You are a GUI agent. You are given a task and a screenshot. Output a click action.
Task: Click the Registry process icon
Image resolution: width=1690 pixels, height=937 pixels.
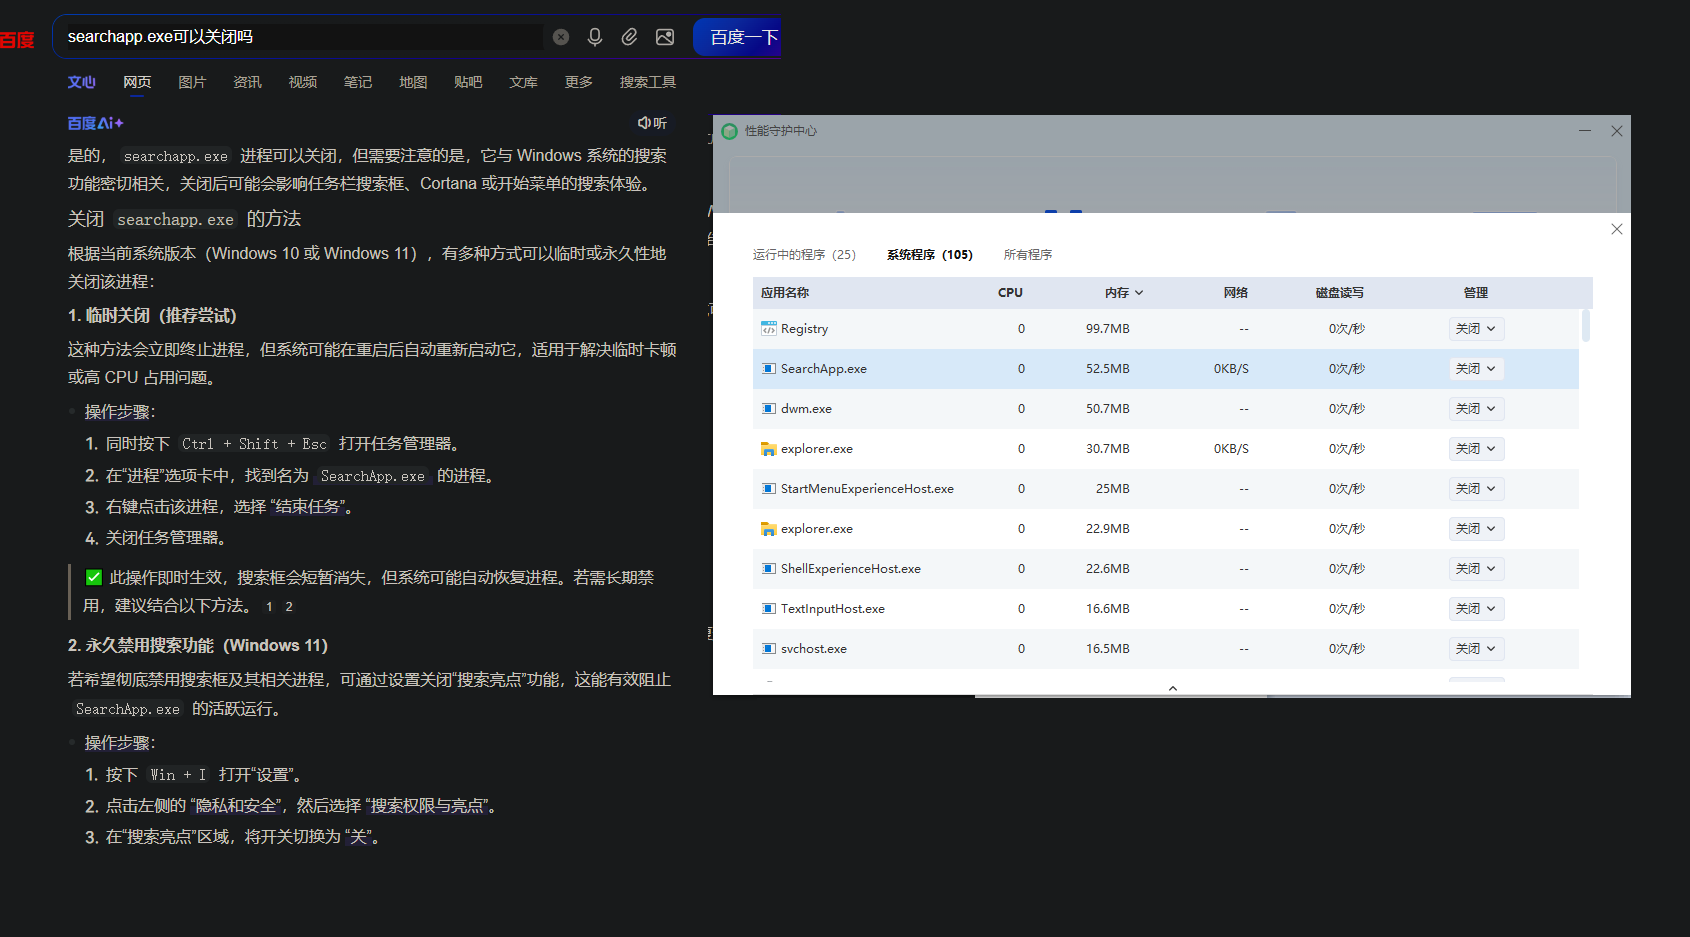pos(769,328)
